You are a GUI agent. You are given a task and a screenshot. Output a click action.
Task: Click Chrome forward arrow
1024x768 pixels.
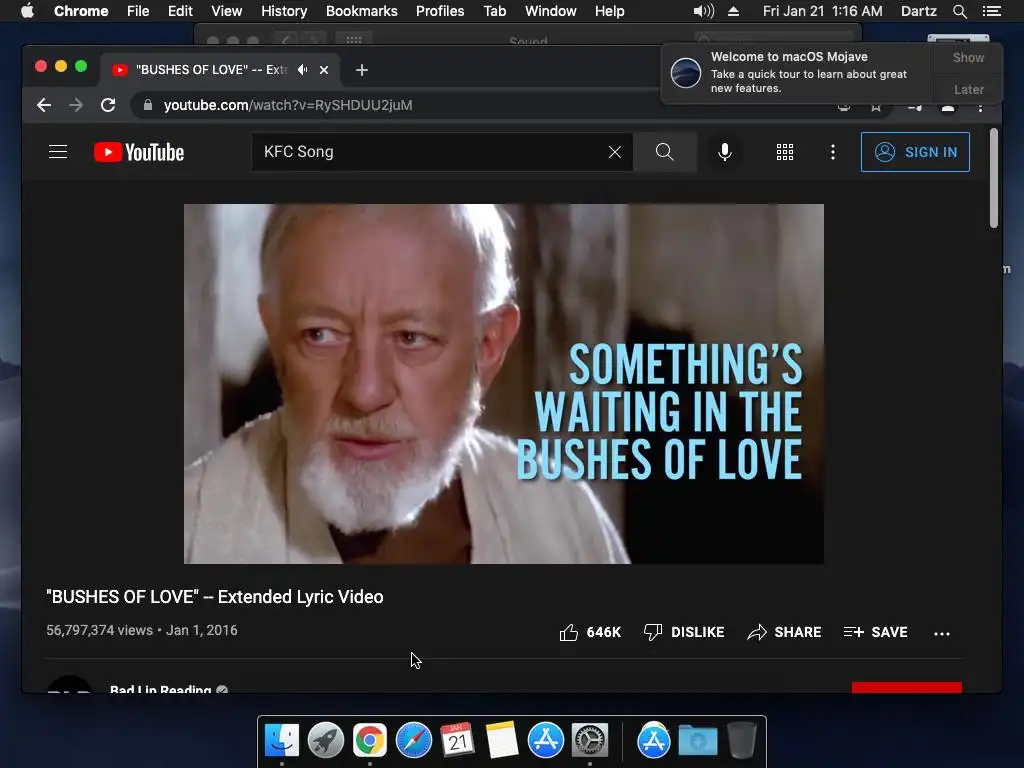[x=76, y=105]
